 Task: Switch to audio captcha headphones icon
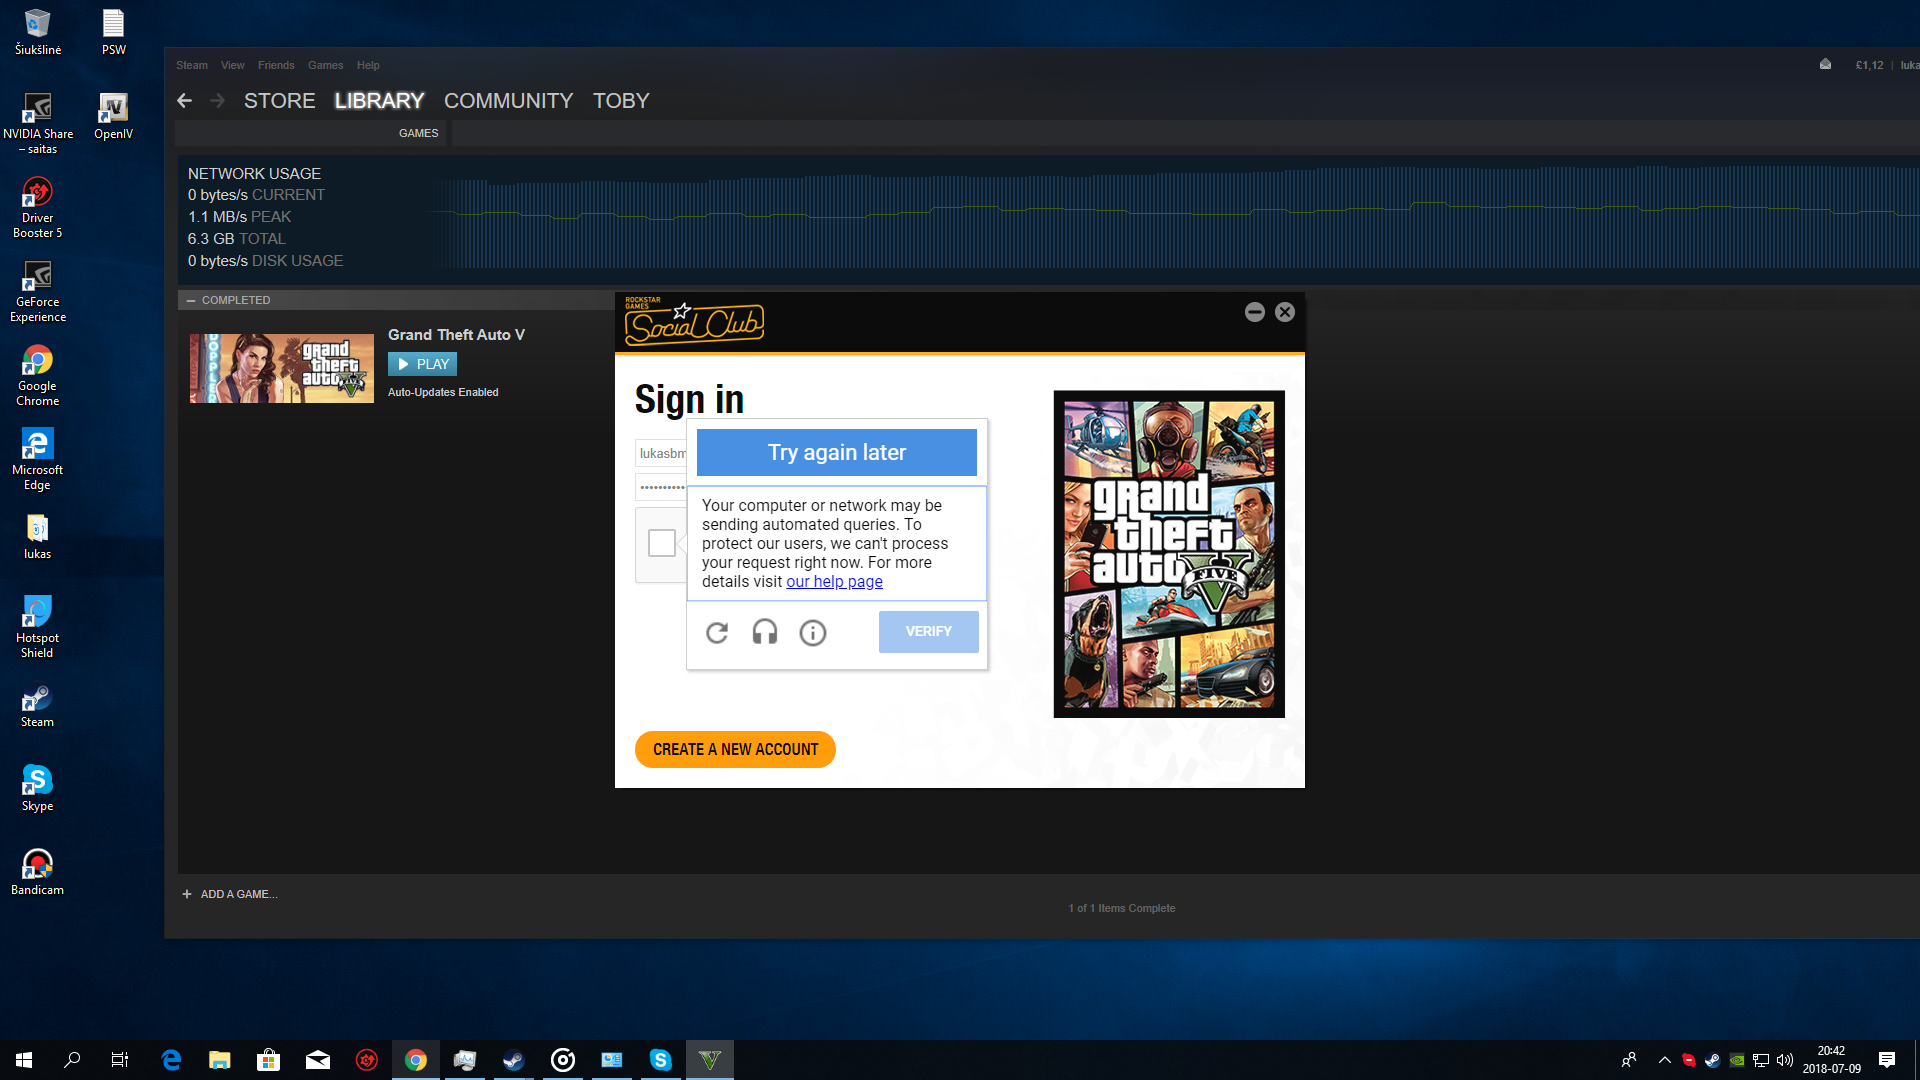point(765,632)
